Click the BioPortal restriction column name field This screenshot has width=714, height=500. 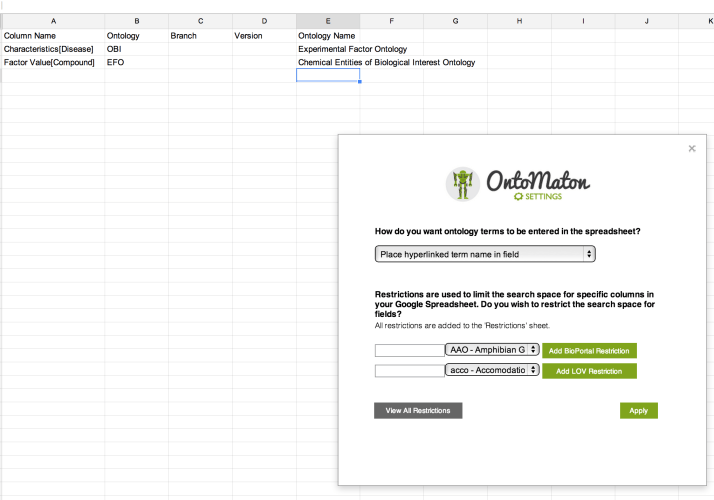pyautogui.click(x=409, y=350)
